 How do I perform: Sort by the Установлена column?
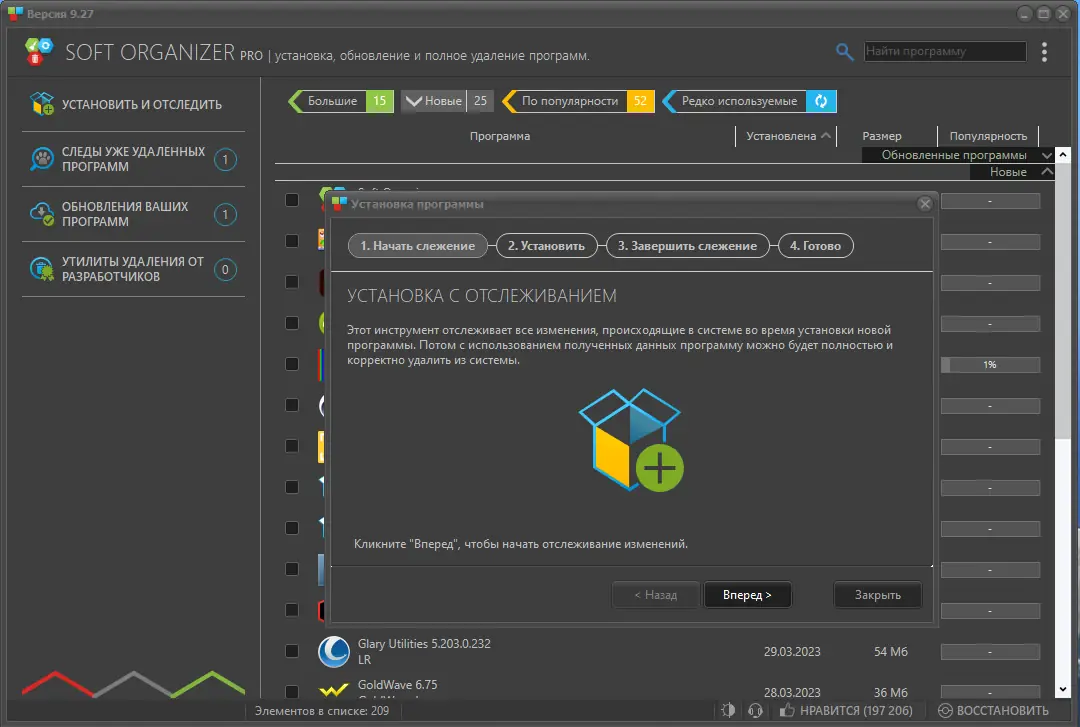coord(787,136)
